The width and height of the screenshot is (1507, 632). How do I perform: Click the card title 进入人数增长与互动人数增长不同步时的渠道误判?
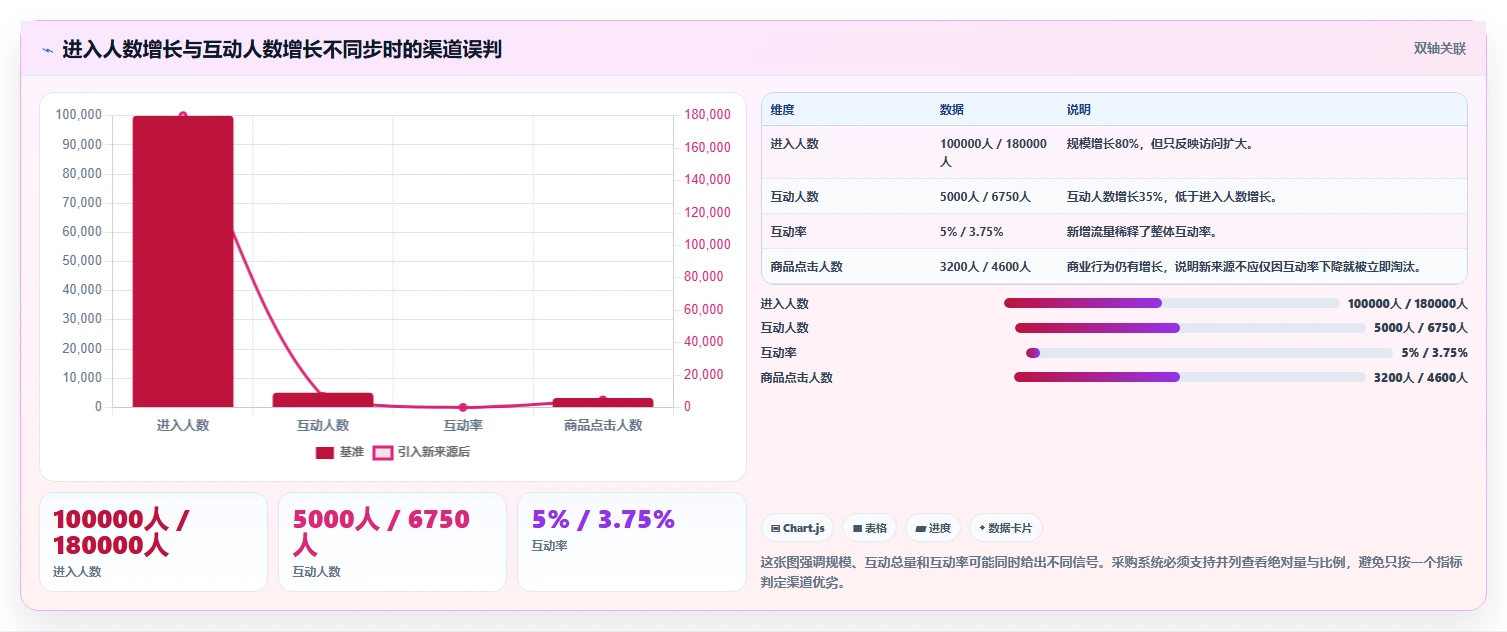tap(282, 49)
